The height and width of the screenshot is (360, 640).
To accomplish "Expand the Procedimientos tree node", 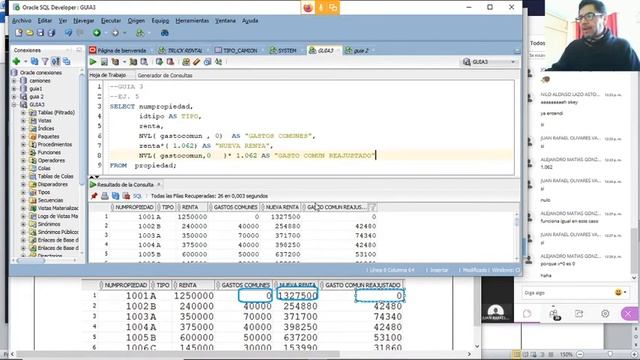I will click(23, 144).
